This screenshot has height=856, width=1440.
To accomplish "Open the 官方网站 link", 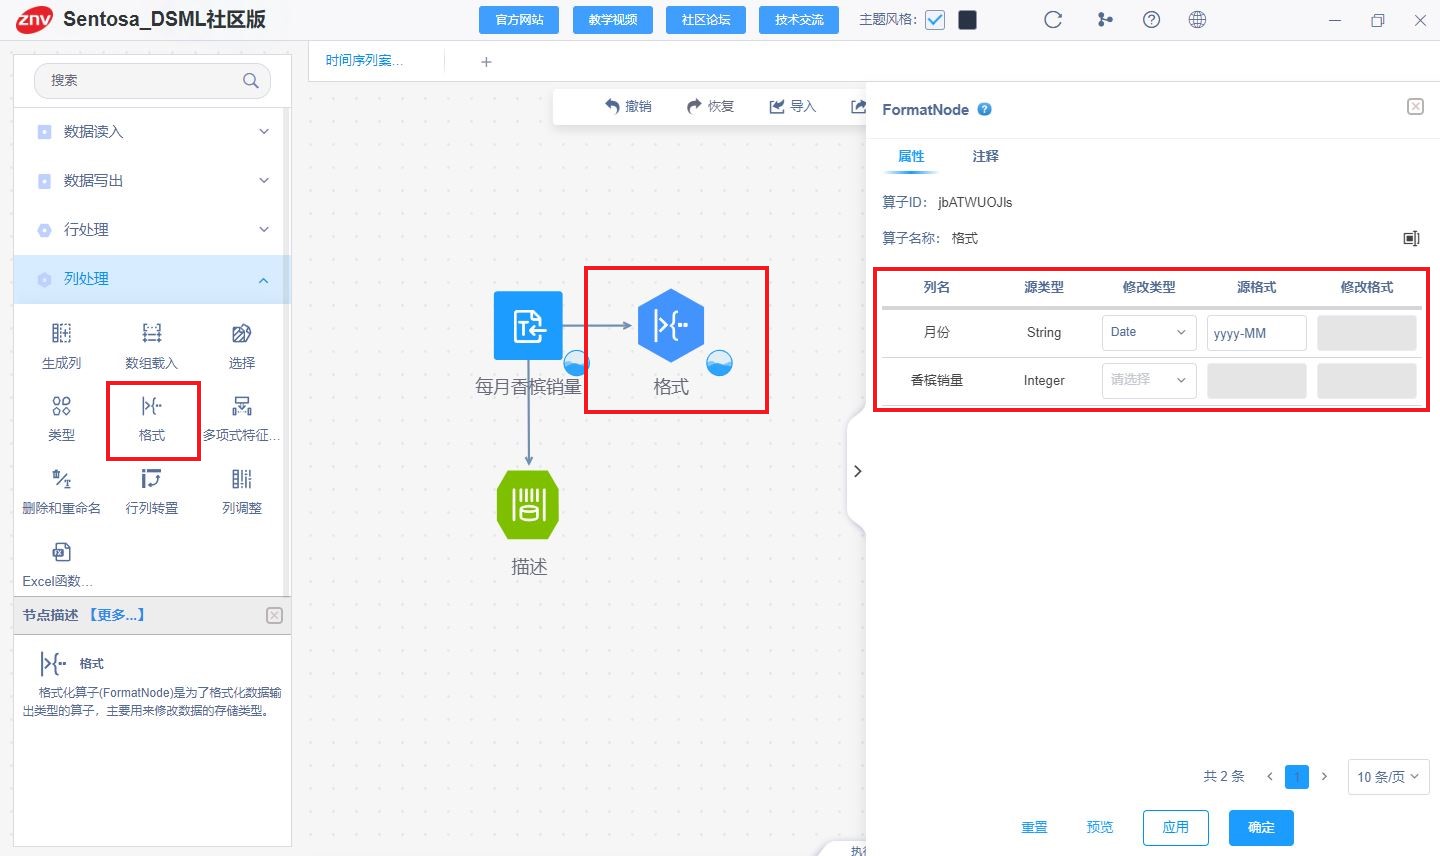I will click(519, 20).
